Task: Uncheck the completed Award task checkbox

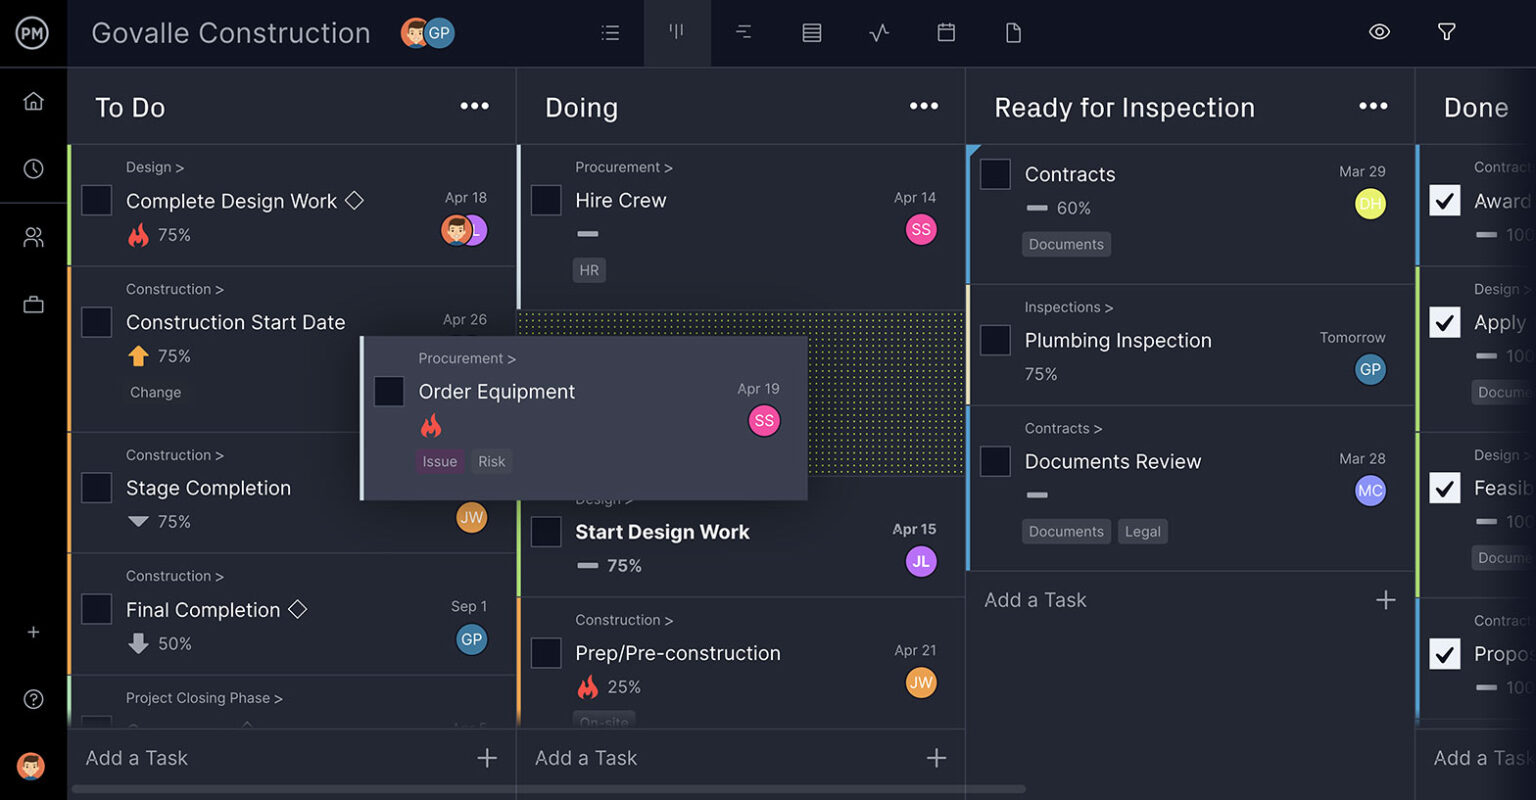Action: point(1445,200)
